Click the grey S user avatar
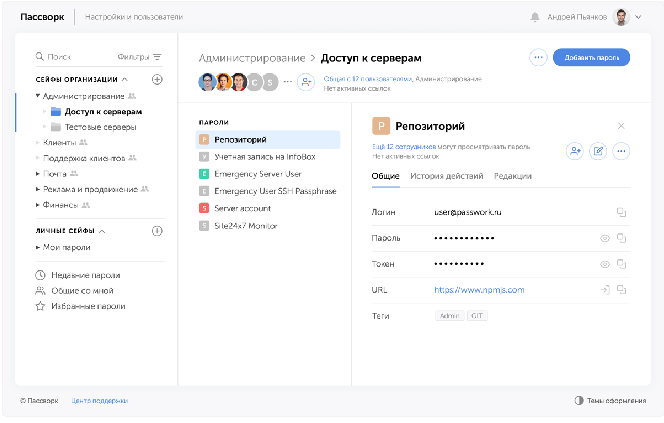Screen dimensions: 664x423 click(270, 82)
